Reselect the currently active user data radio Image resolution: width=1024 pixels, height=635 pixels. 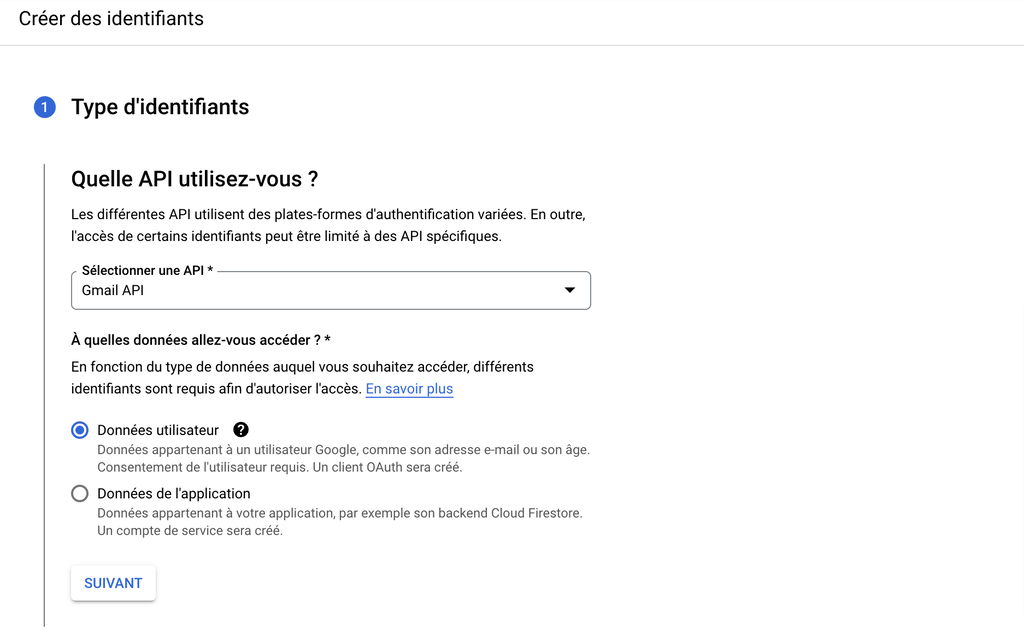(x=79, y=430)
